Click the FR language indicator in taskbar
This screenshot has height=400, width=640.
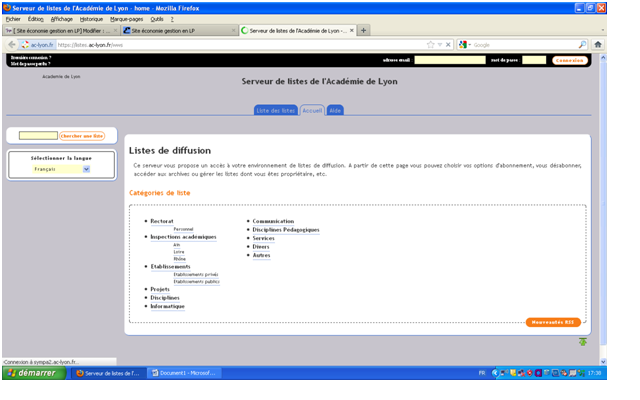[x=482, y=373]
